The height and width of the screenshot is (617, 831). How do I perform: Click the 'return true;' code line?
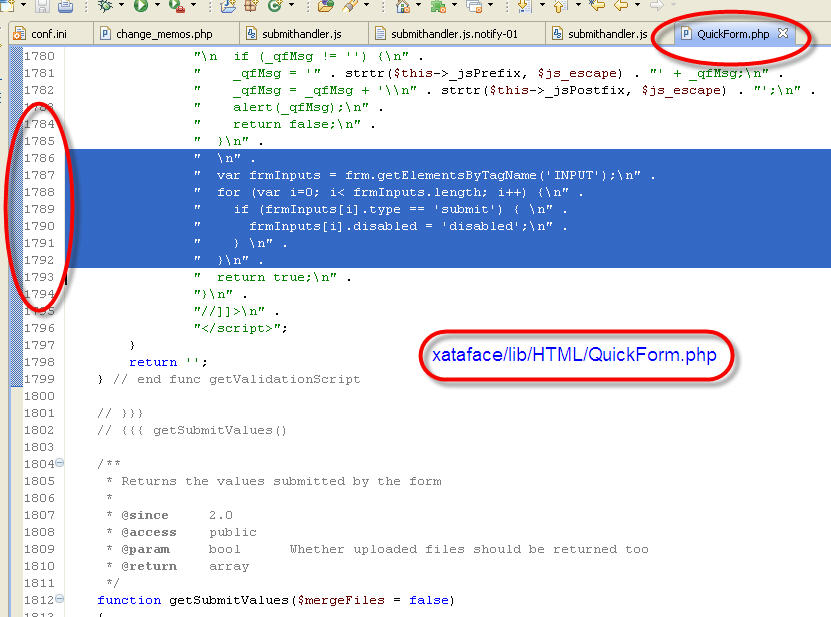coord(272,277)
